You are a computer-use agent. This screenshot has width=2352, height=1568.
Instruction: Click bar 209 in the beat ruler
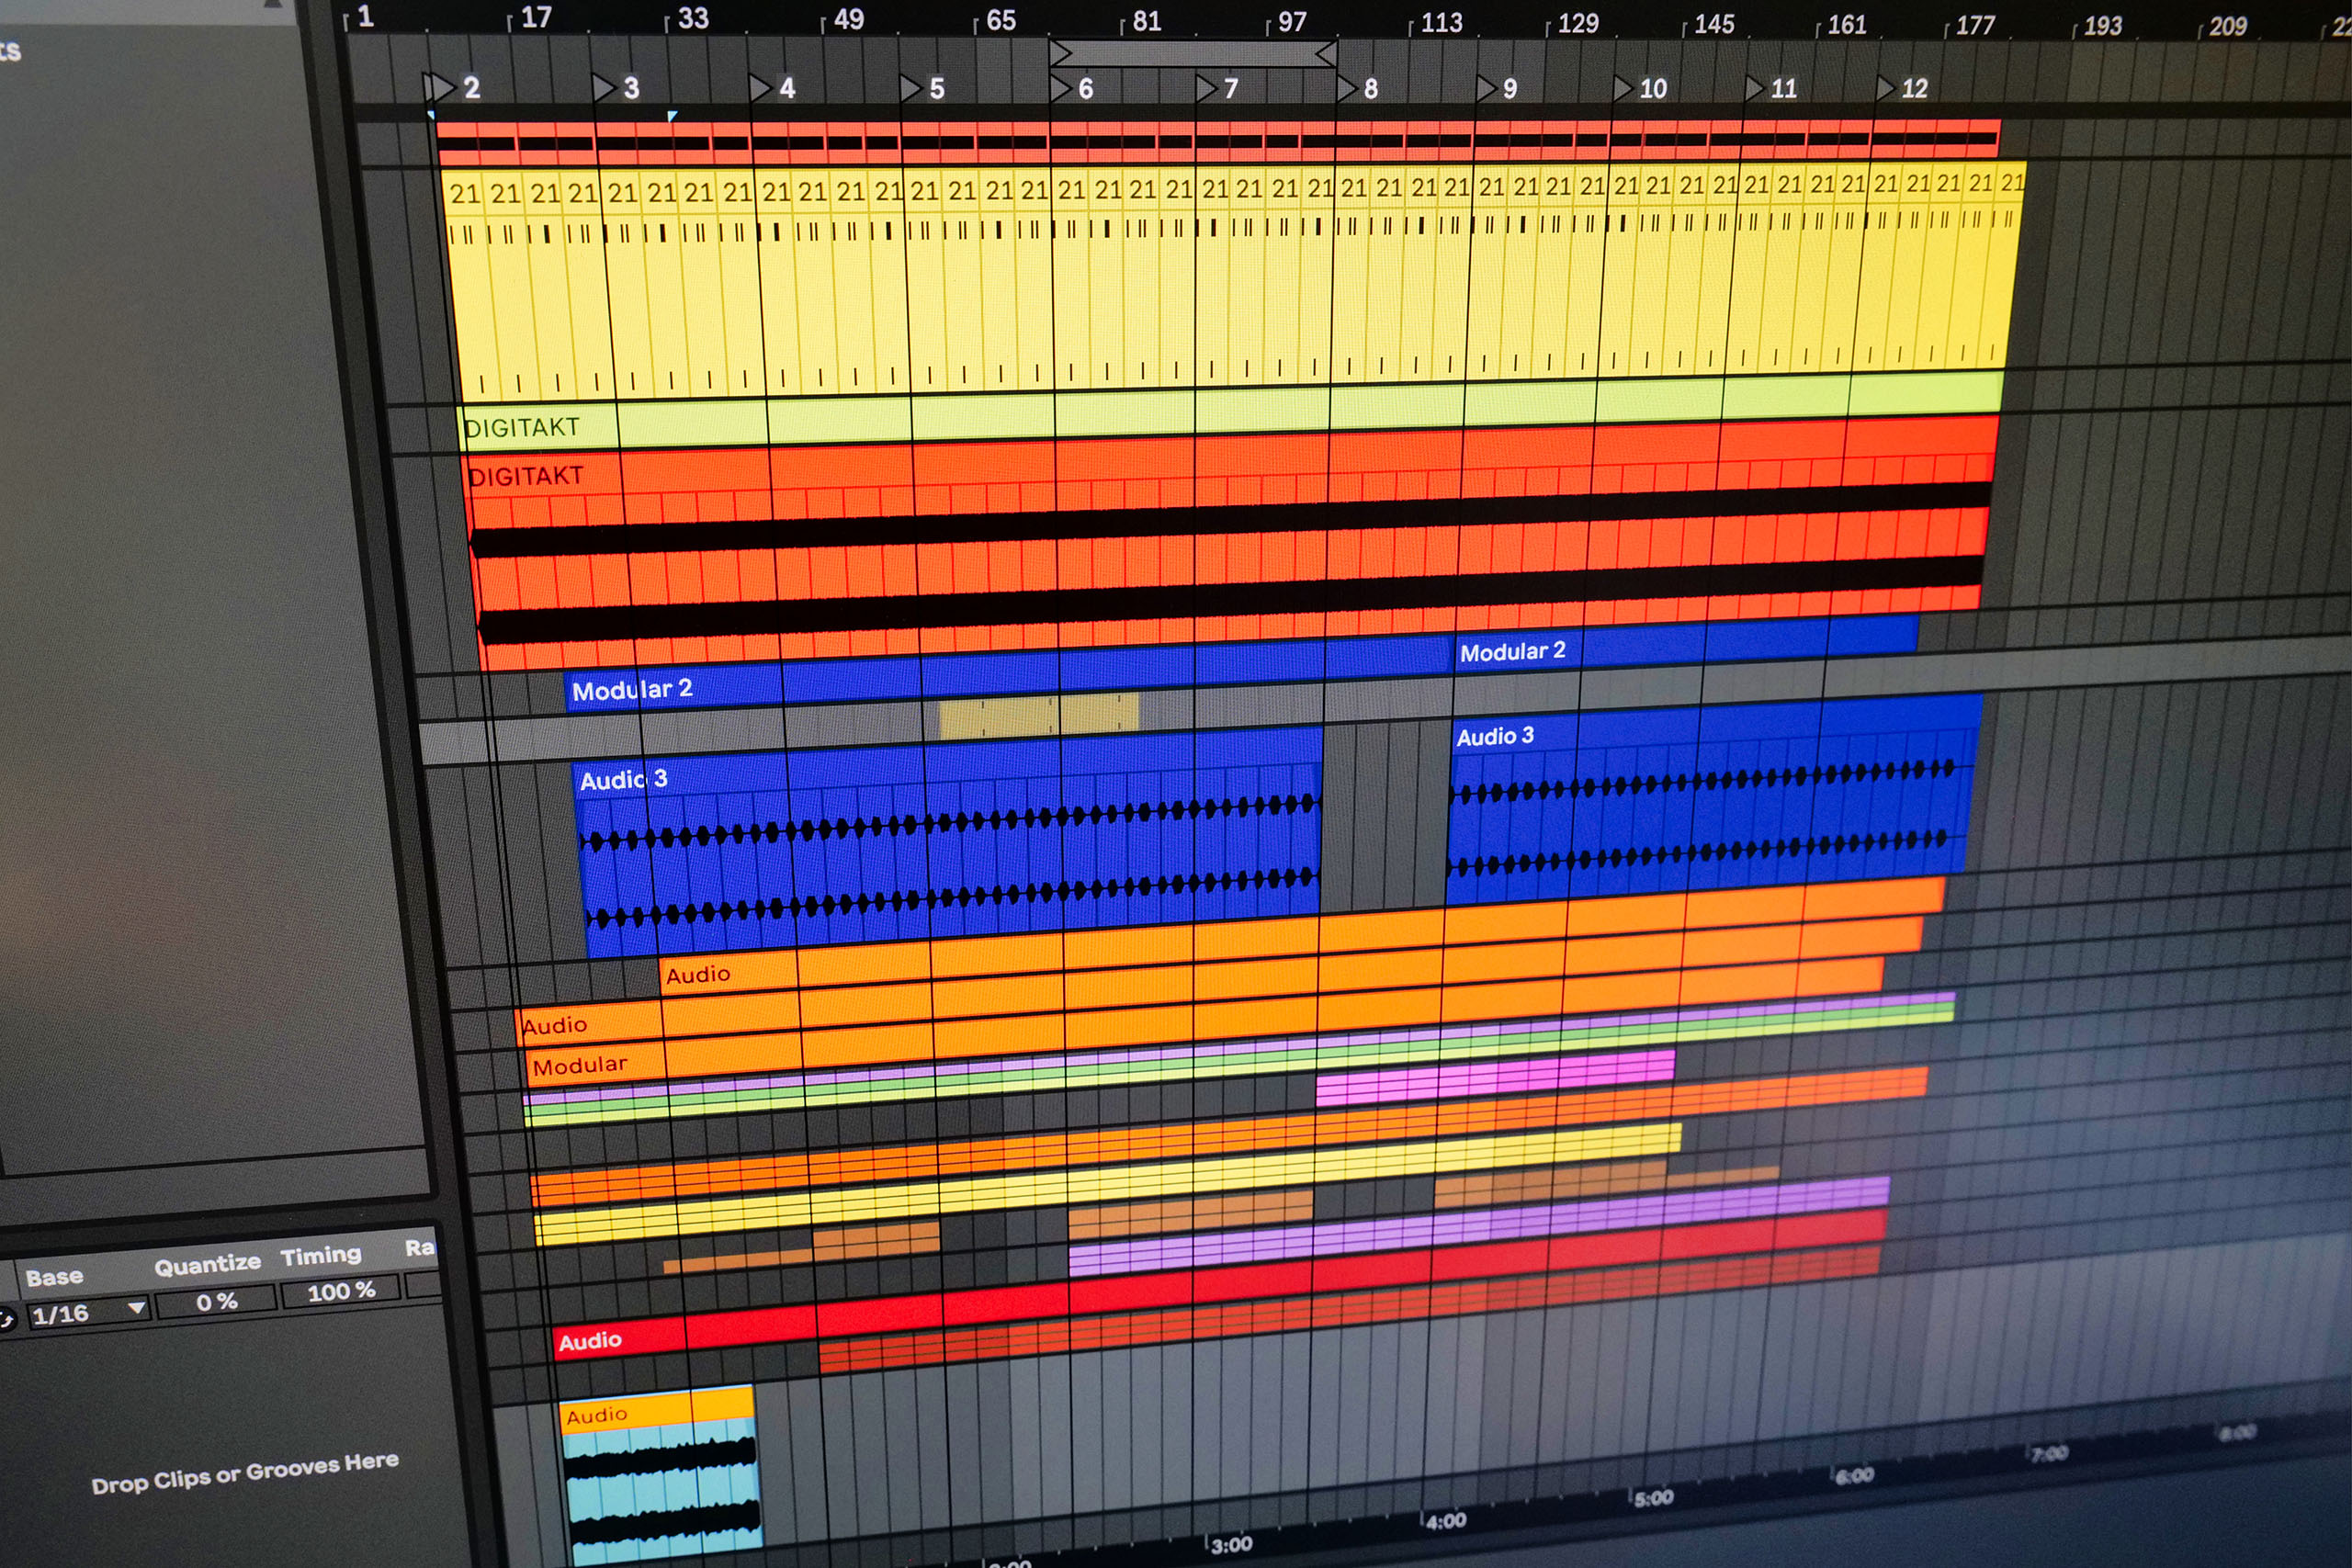[2223, 26]
